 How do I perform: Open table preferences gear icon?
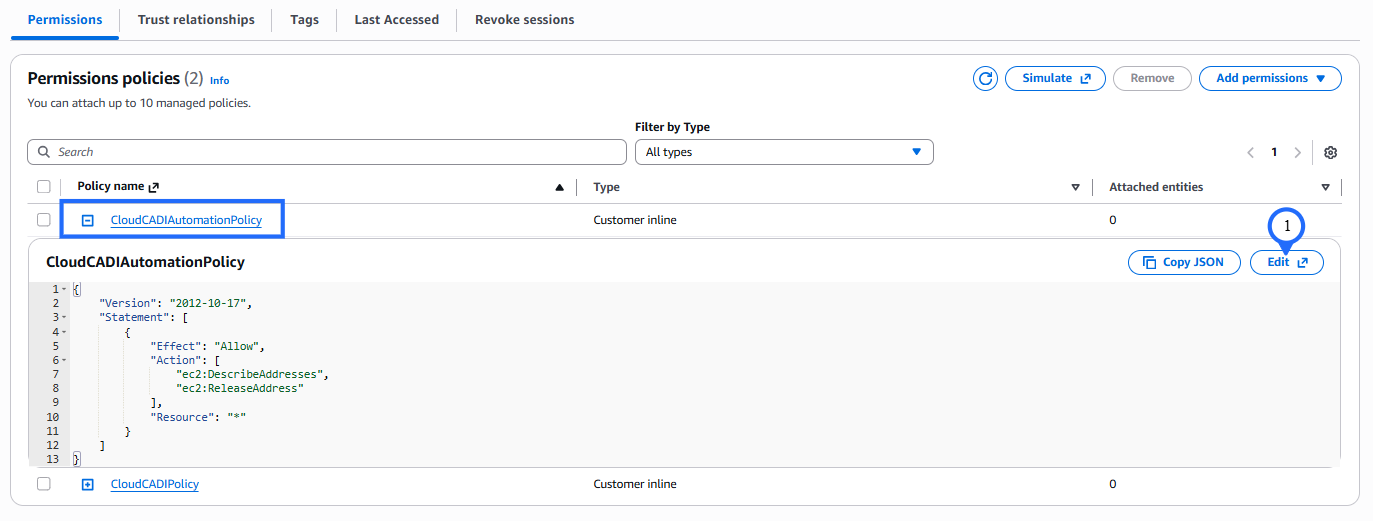click(x=1330, y=153)
